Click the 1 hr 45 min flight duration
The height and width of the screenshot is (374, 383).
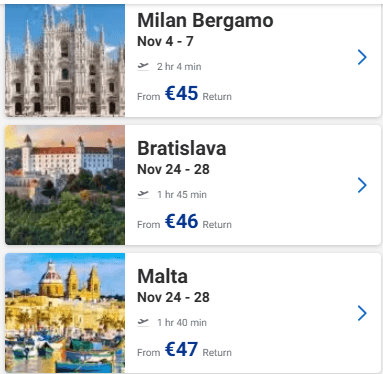[182, 195]
